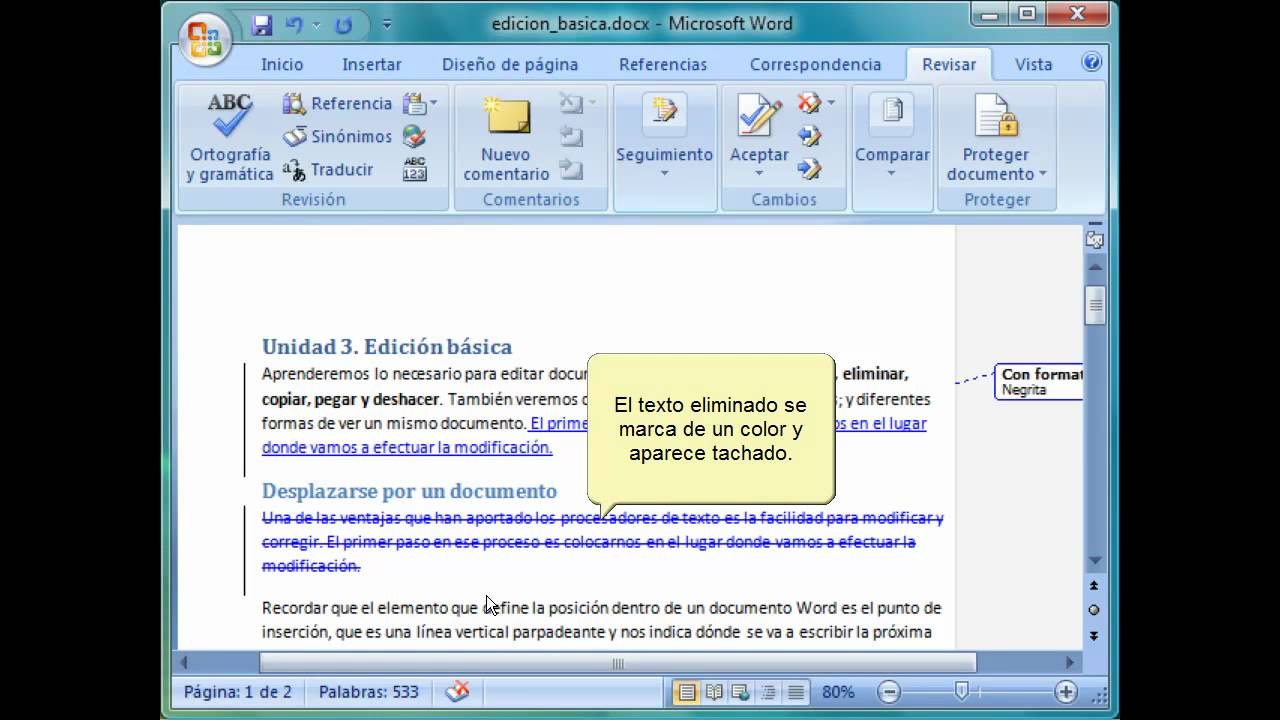Switch to Draft view
The height and width of the screenshot is (720, 1280).
pos(796,692)
